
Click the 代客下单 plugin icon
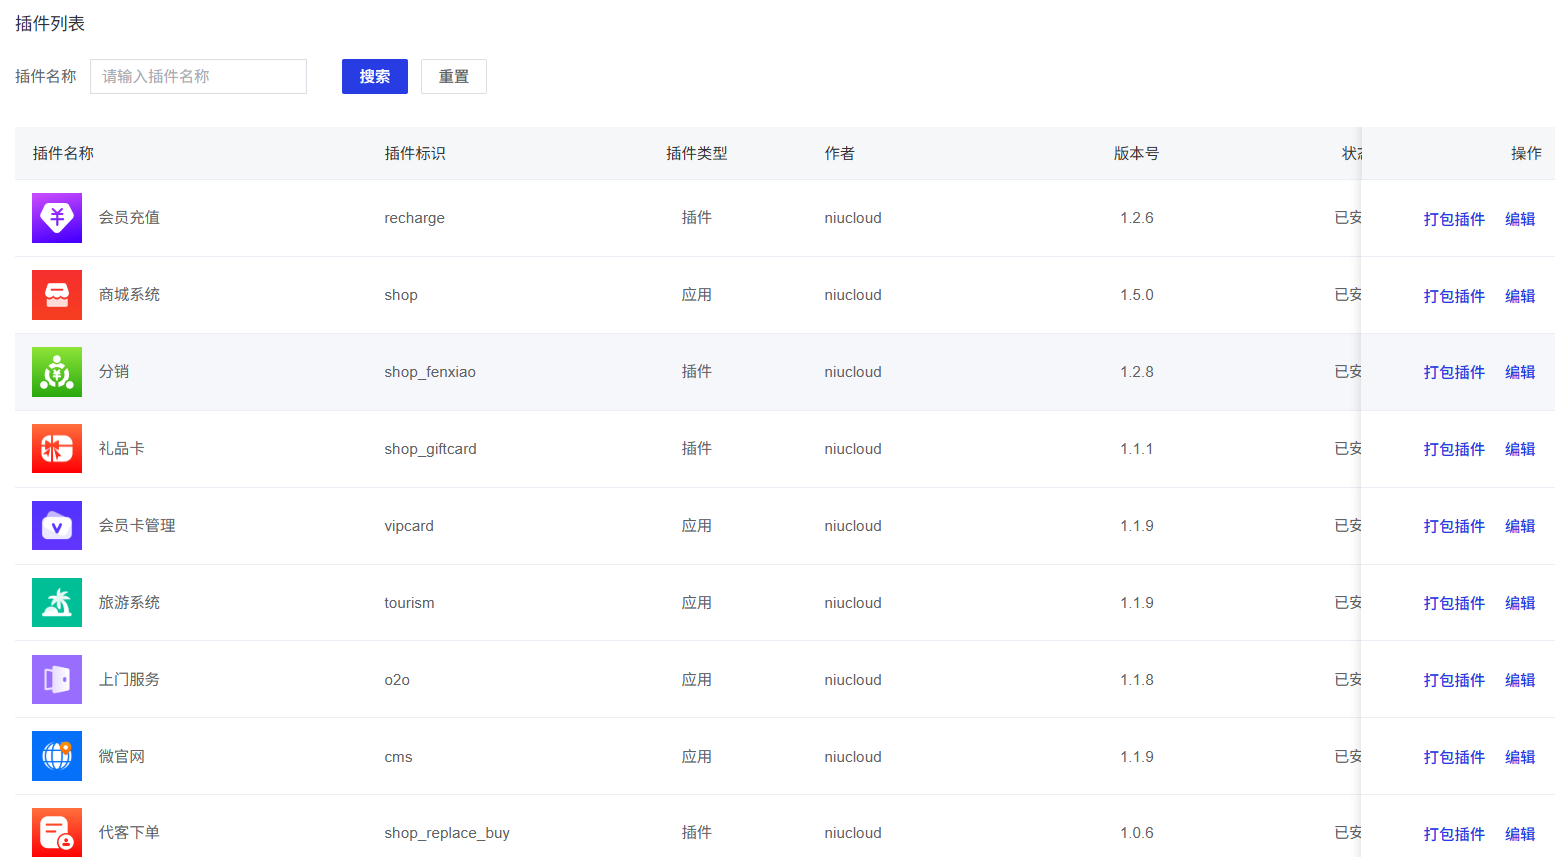click(x=57, y=832)
